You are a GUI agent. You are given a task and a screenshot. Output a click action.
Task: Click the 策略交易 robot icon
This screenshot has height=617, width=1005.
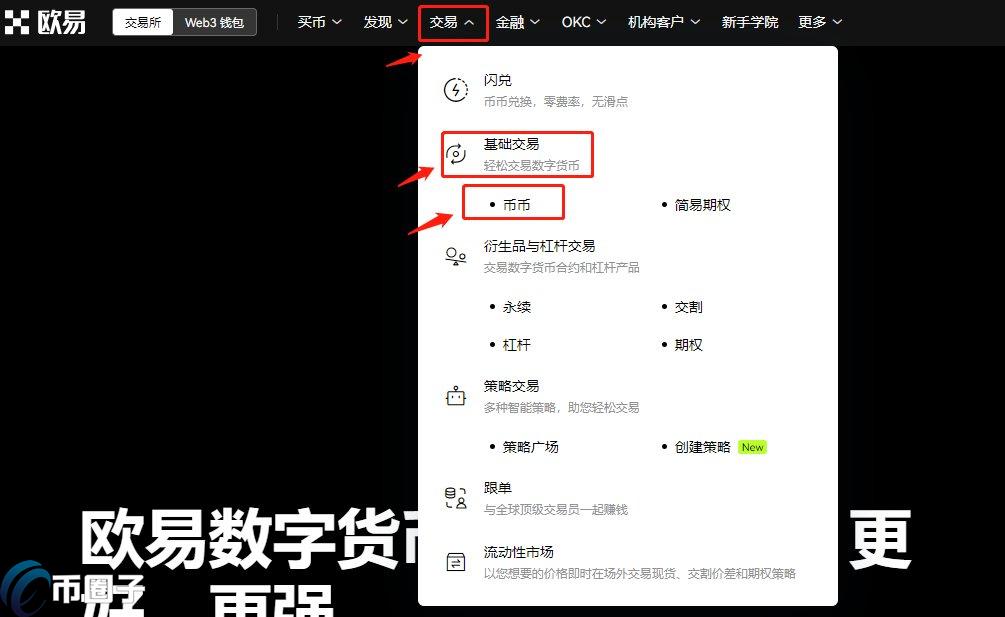455,396
